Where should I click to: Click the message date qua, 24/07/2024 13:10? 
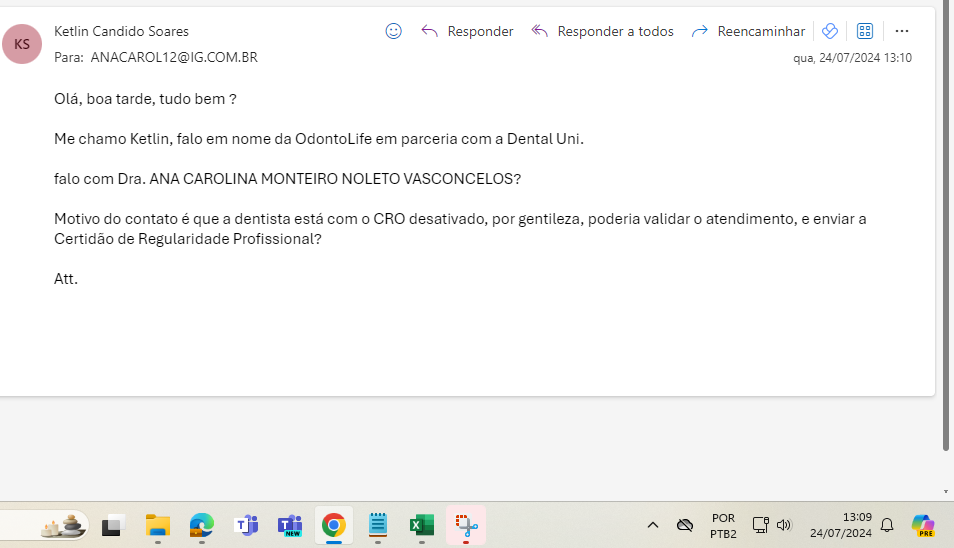tap(852, 58)
